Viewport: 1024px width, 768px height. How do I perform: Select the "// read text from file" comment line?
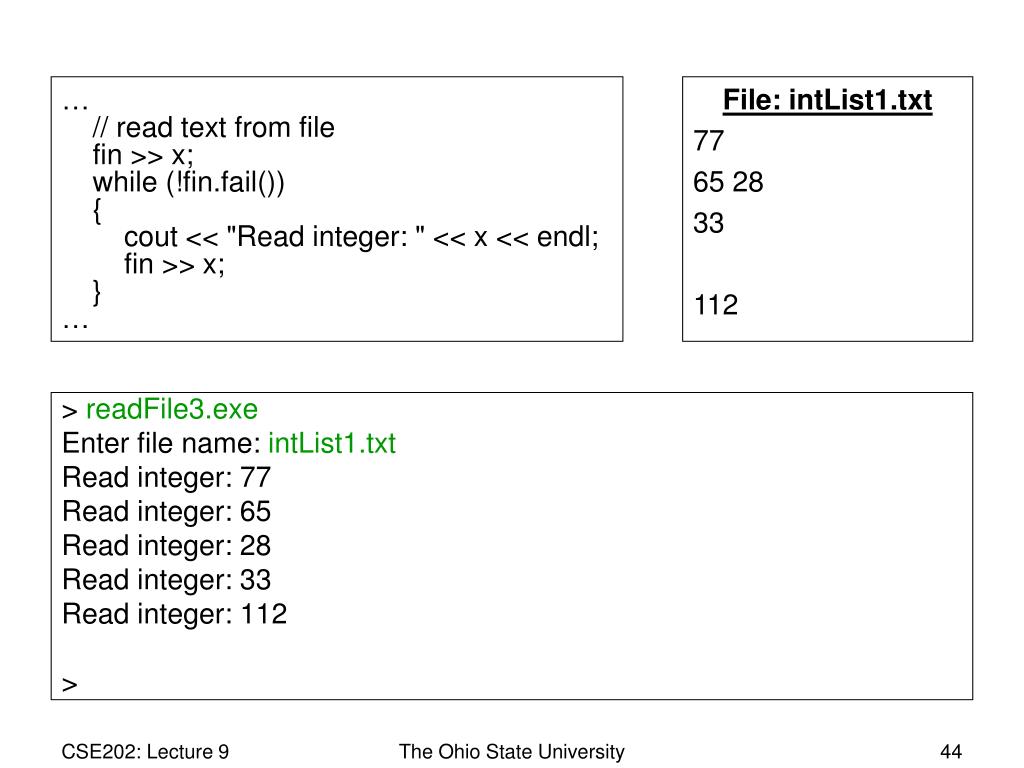214,127
